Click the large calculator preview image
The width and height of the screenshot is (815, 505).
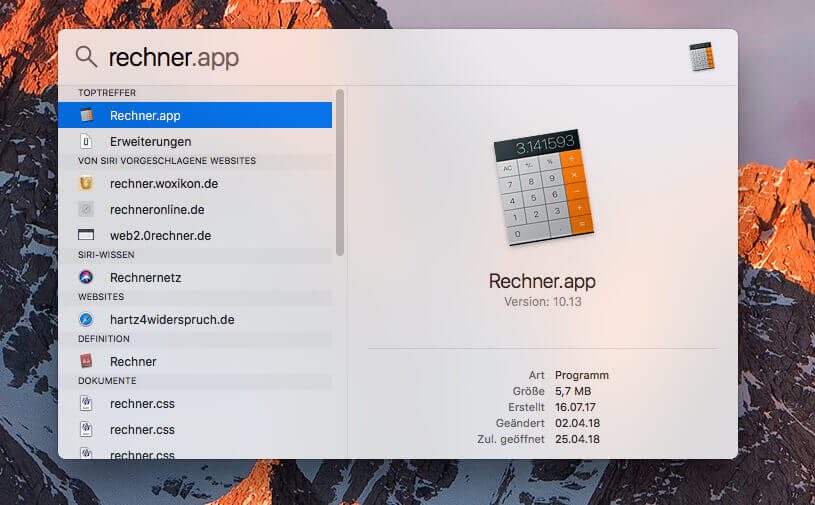tap(543, 187)
